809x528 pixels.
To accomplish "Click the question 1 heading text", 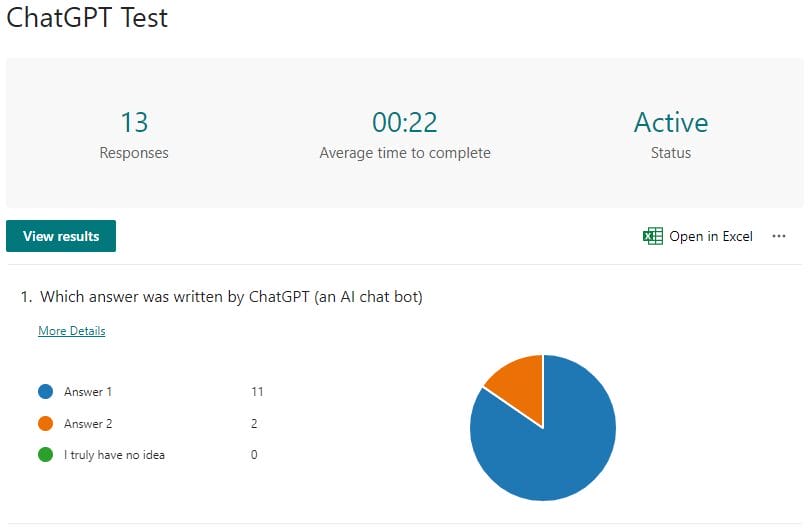I will 230,297.
